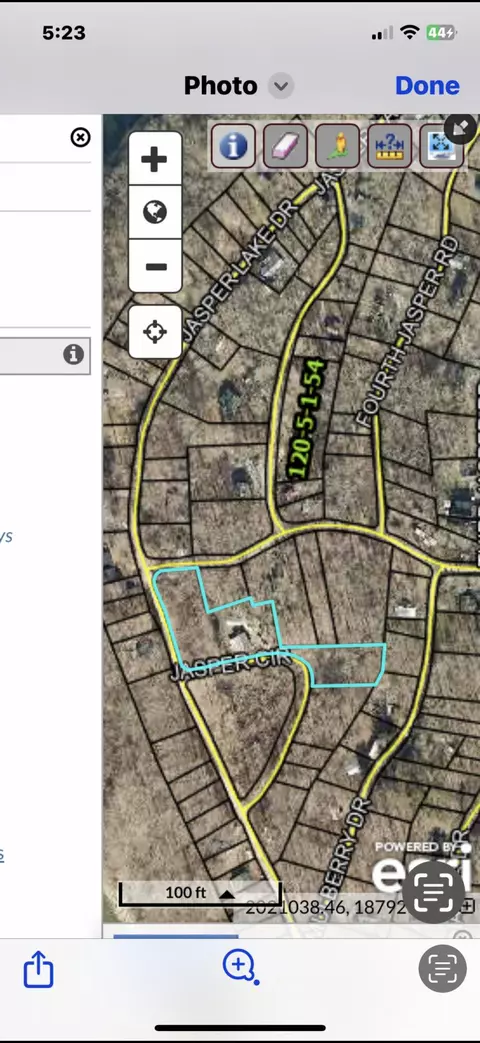The height and width of the screenshot is (1043, 480).
Task: Share the photo using share icon
Action: pyautogui.click(x=38, y=968)
